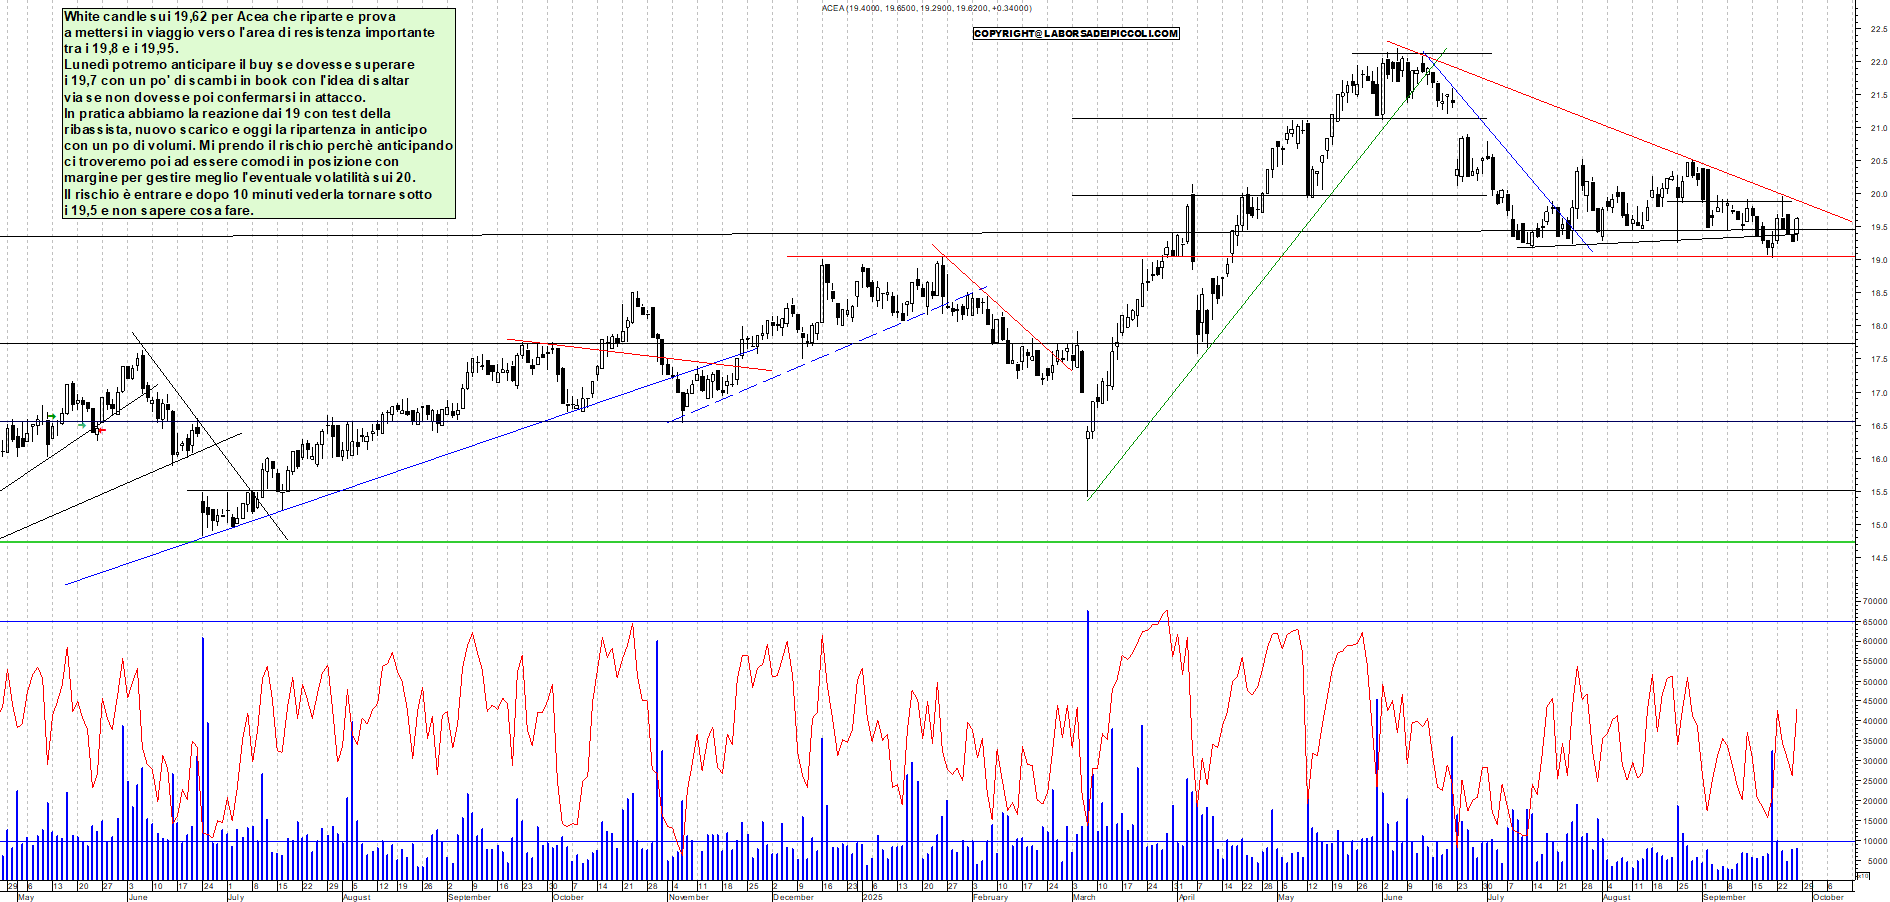This screenshot has width=1890, height=902.
Task: Click the 20000 volume axis label
Action: [1875, 801]
